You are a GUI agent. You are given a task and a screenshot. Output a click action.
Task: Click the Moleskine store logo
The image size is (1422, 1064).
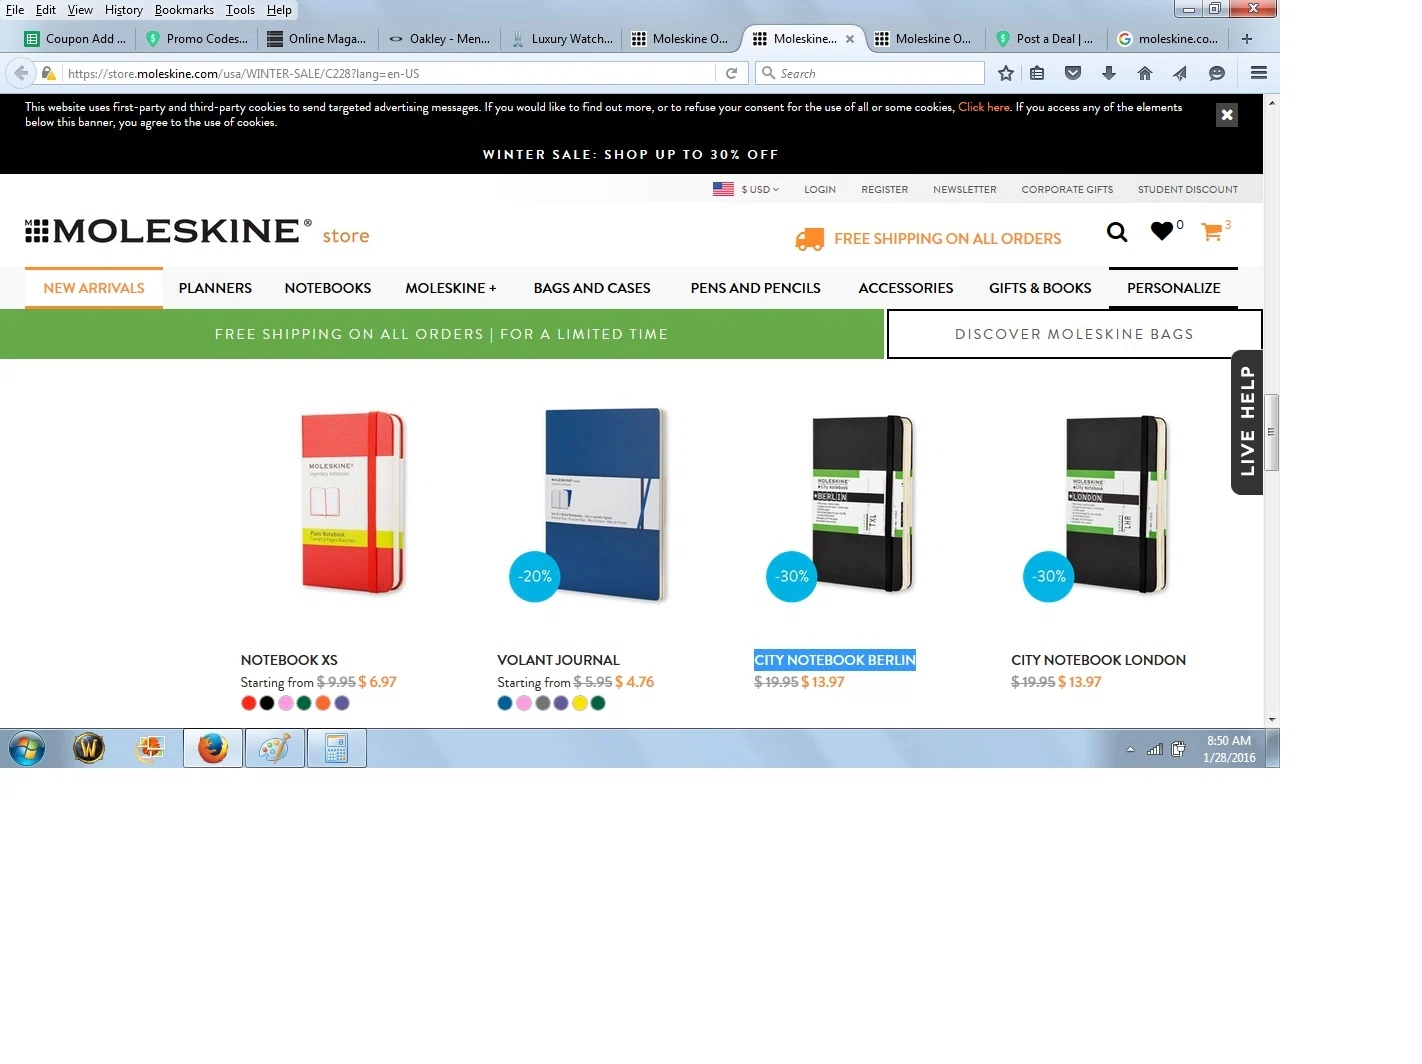point(197,232)
